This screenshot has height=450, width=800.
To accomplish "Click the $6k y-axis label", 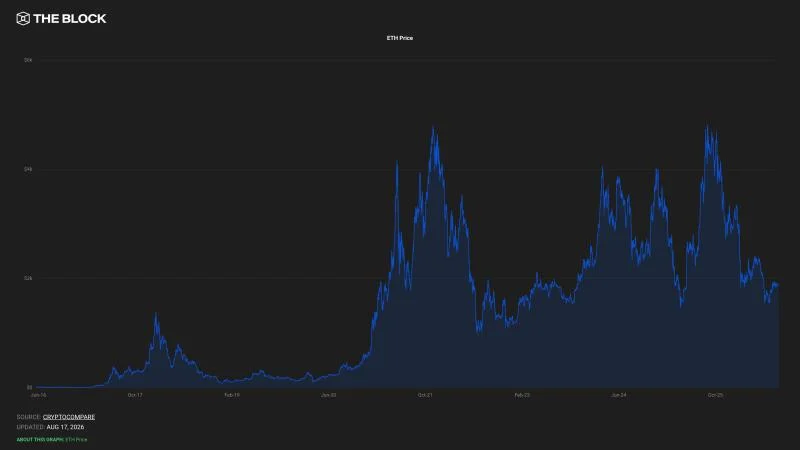I will pos(28,60).
